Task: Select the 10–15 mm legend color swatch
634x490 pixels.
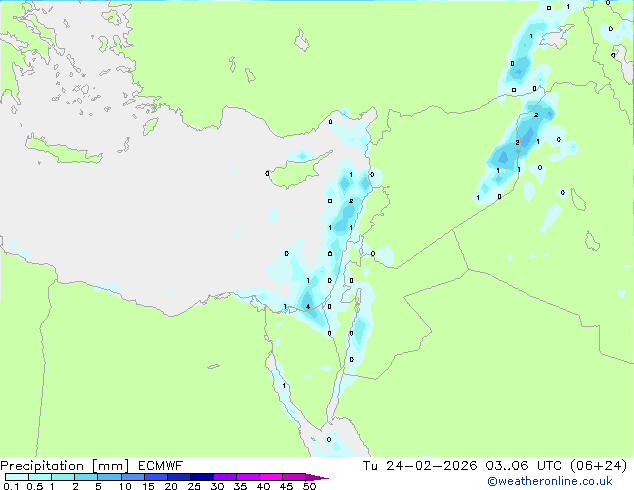Action: [132, 477]
